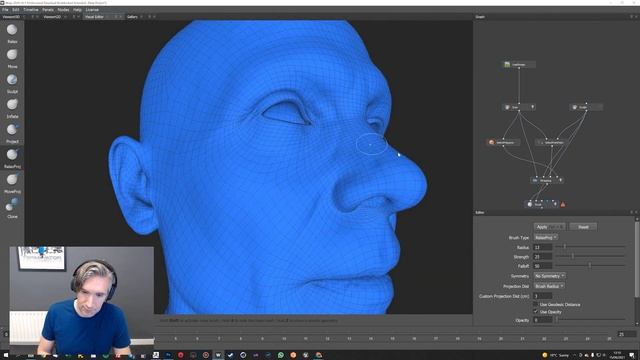Click the end frame field on timeline
The height and width of the screenshot is (360, 640).
click(x=627, y=334)
